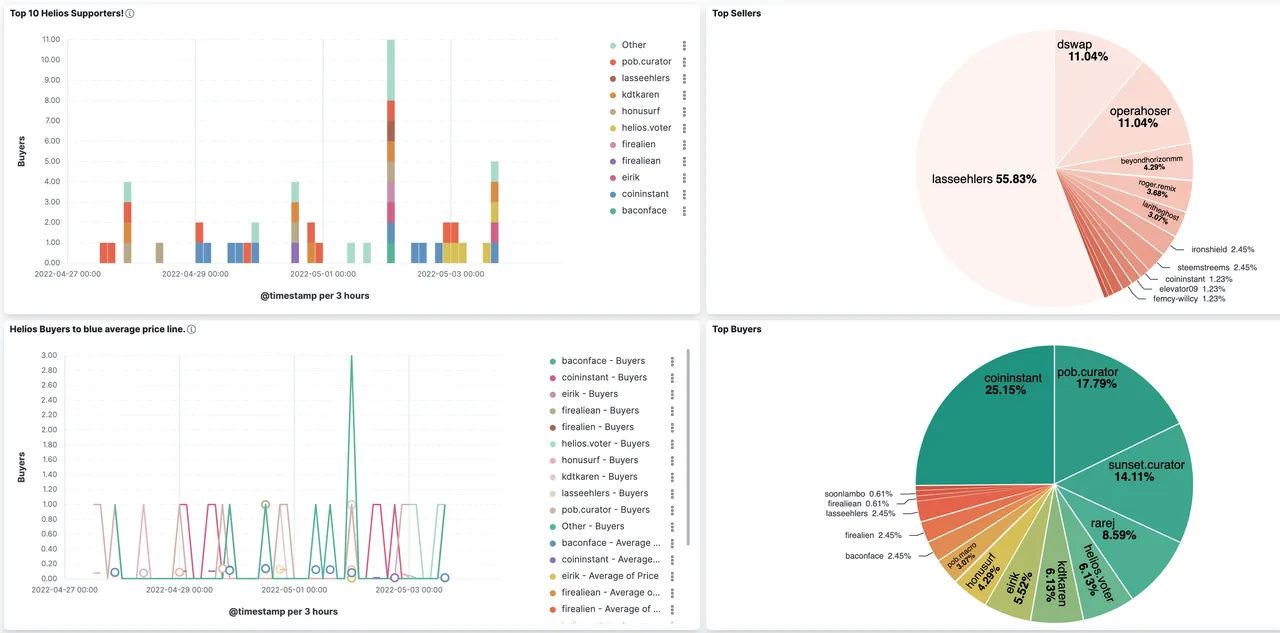Open the three-dot options for helios.voter in the Top 10 legend
1280x633 pixels.
coord(684,128)
